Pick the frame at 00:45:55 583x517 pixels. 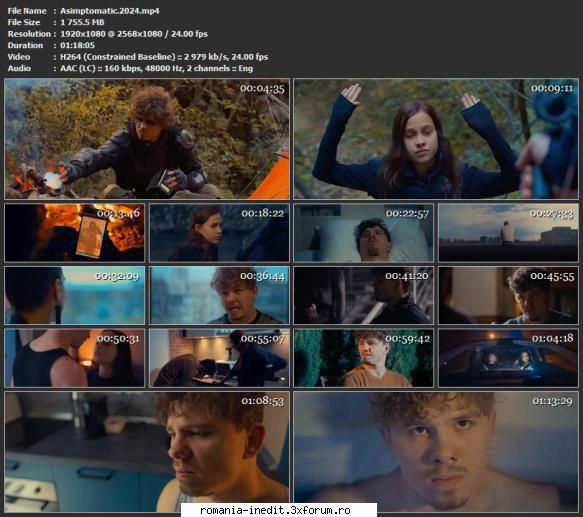[x=508, y=295]
